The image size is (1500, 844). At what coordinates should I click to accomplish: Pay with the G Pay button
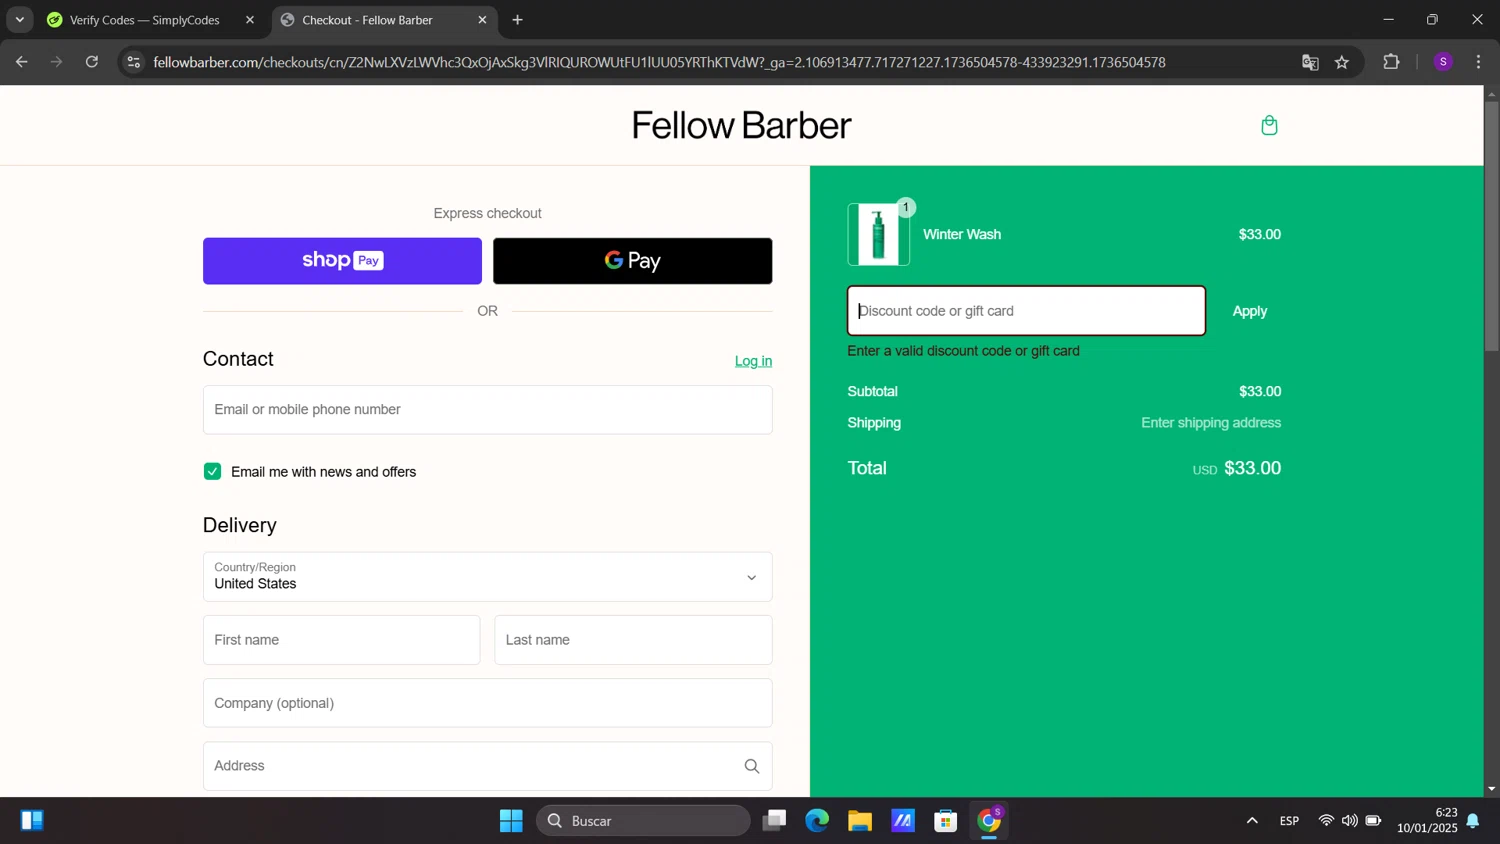(633, 261)
